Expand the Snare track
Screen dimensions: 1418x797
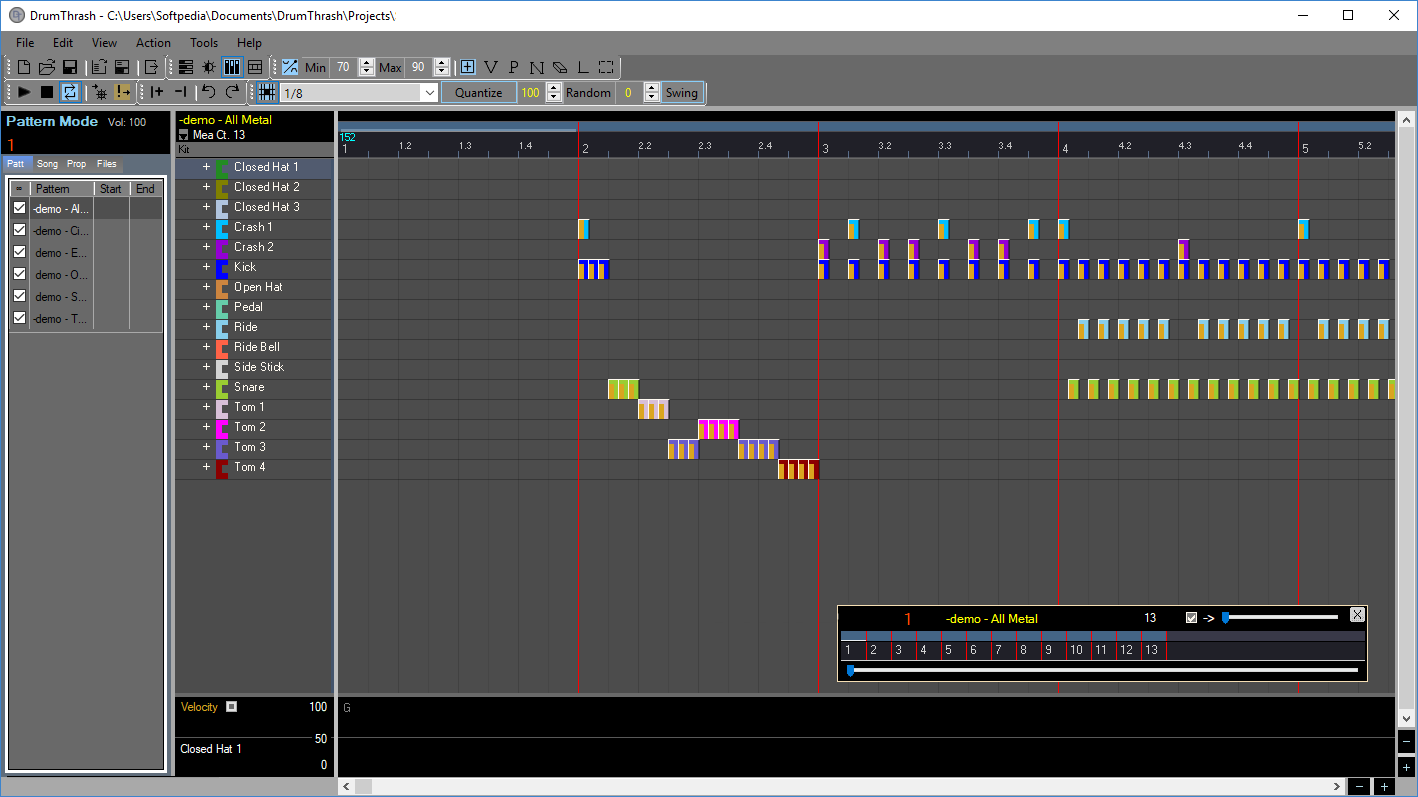[x=207, y=387]
